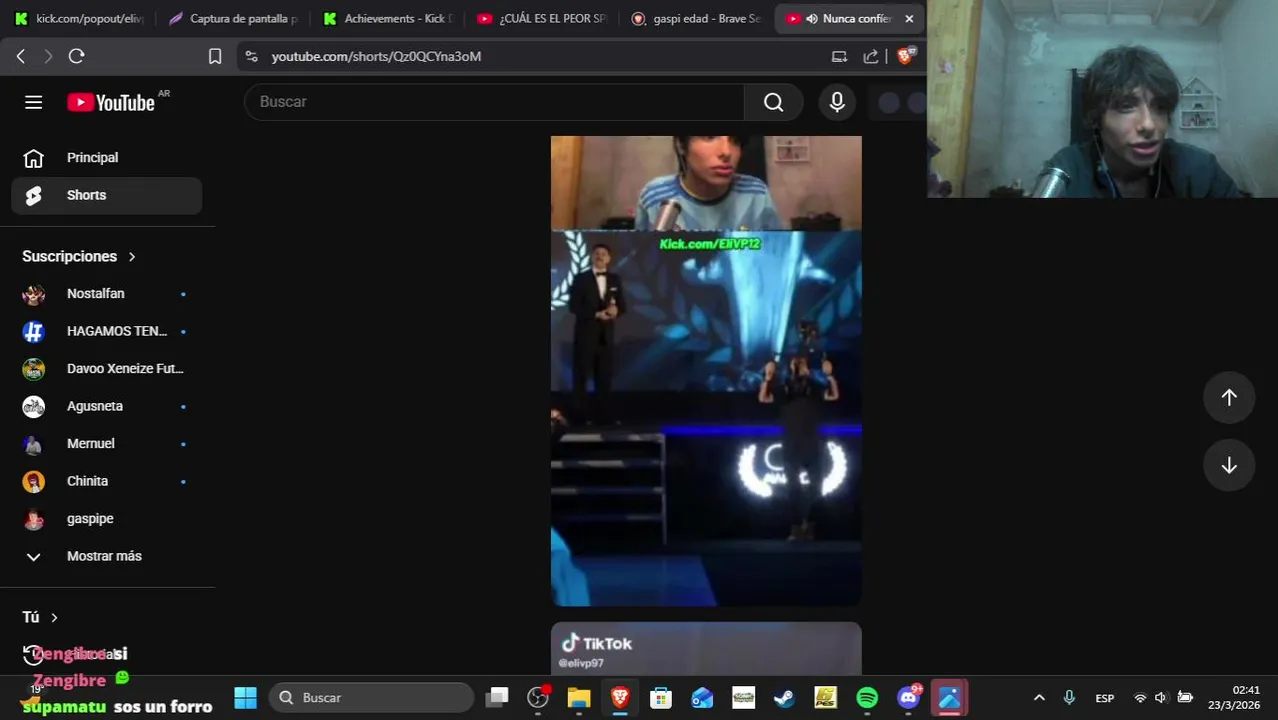Open Task View on the taskbar
1278x720 pixels.
497,698
